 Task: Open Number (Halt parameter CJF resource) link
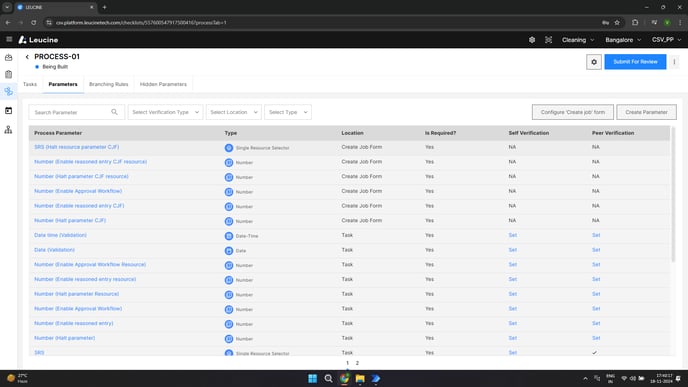[81, 176]
